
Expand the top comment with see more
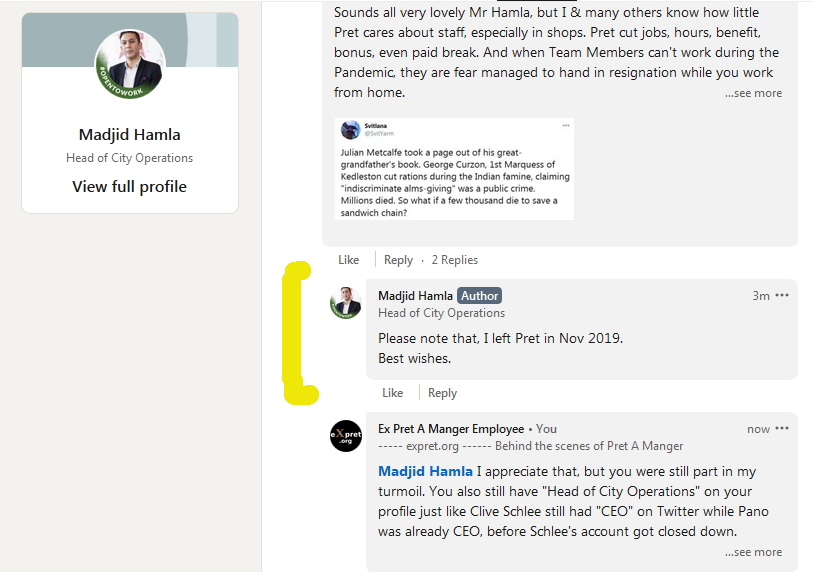pyautogui.click(x=753, y=93)
